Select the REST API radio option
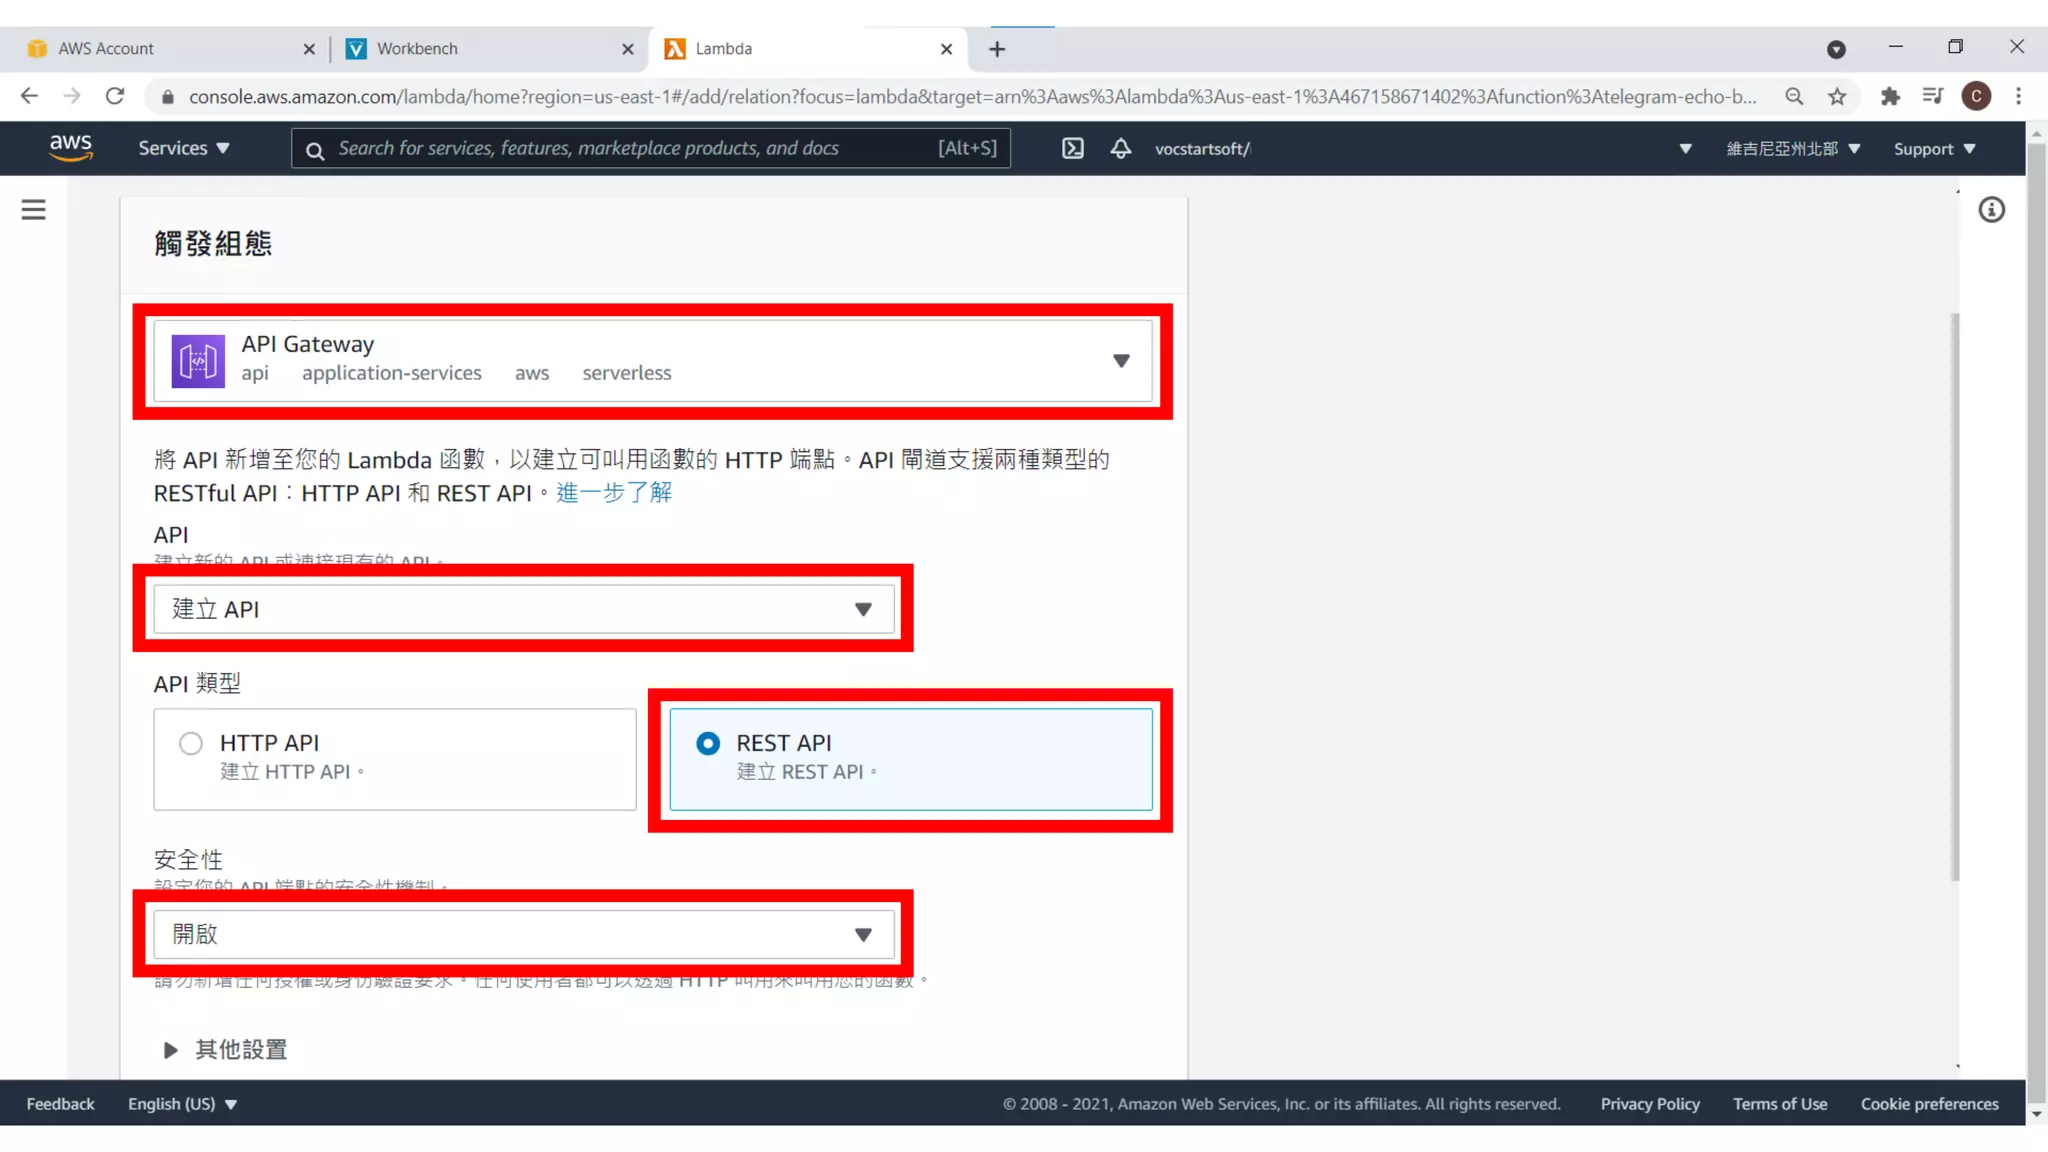Viewport: 2048px width, 1152px height. (708, 743)
